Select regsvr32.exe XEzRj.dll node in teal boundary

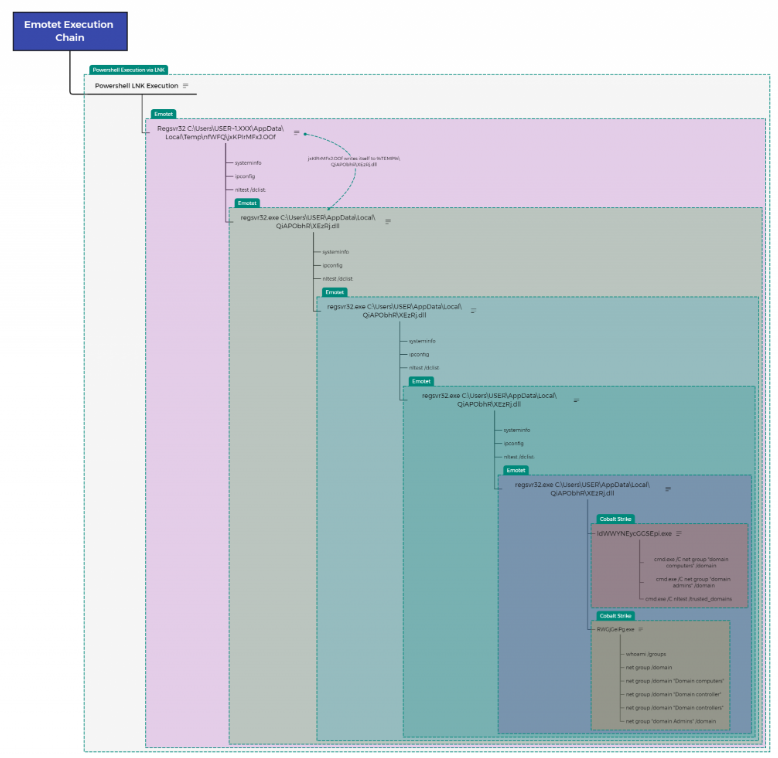489,400
